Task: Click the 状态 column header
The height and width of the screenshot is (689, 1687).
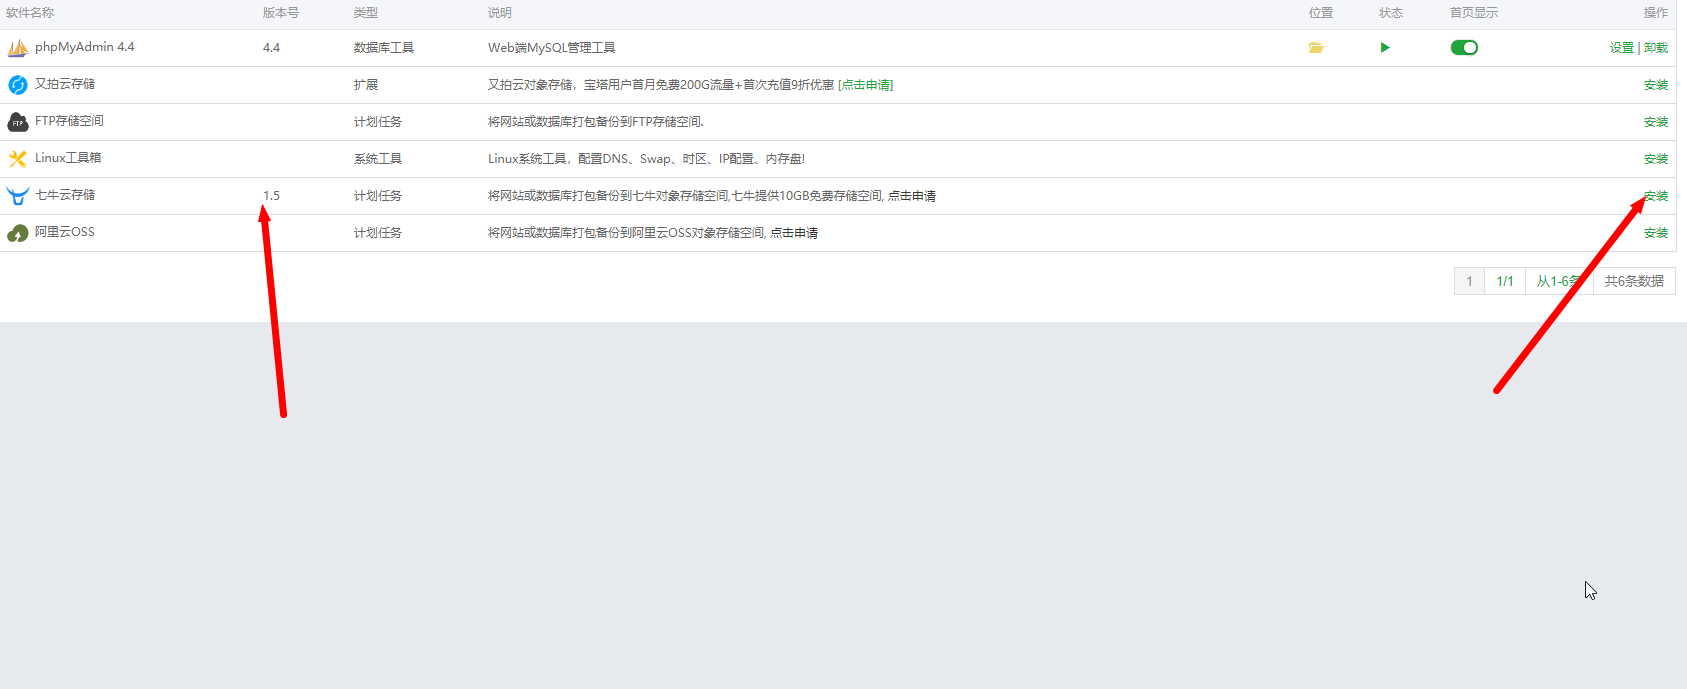Action: click(x=1391, y=13)
